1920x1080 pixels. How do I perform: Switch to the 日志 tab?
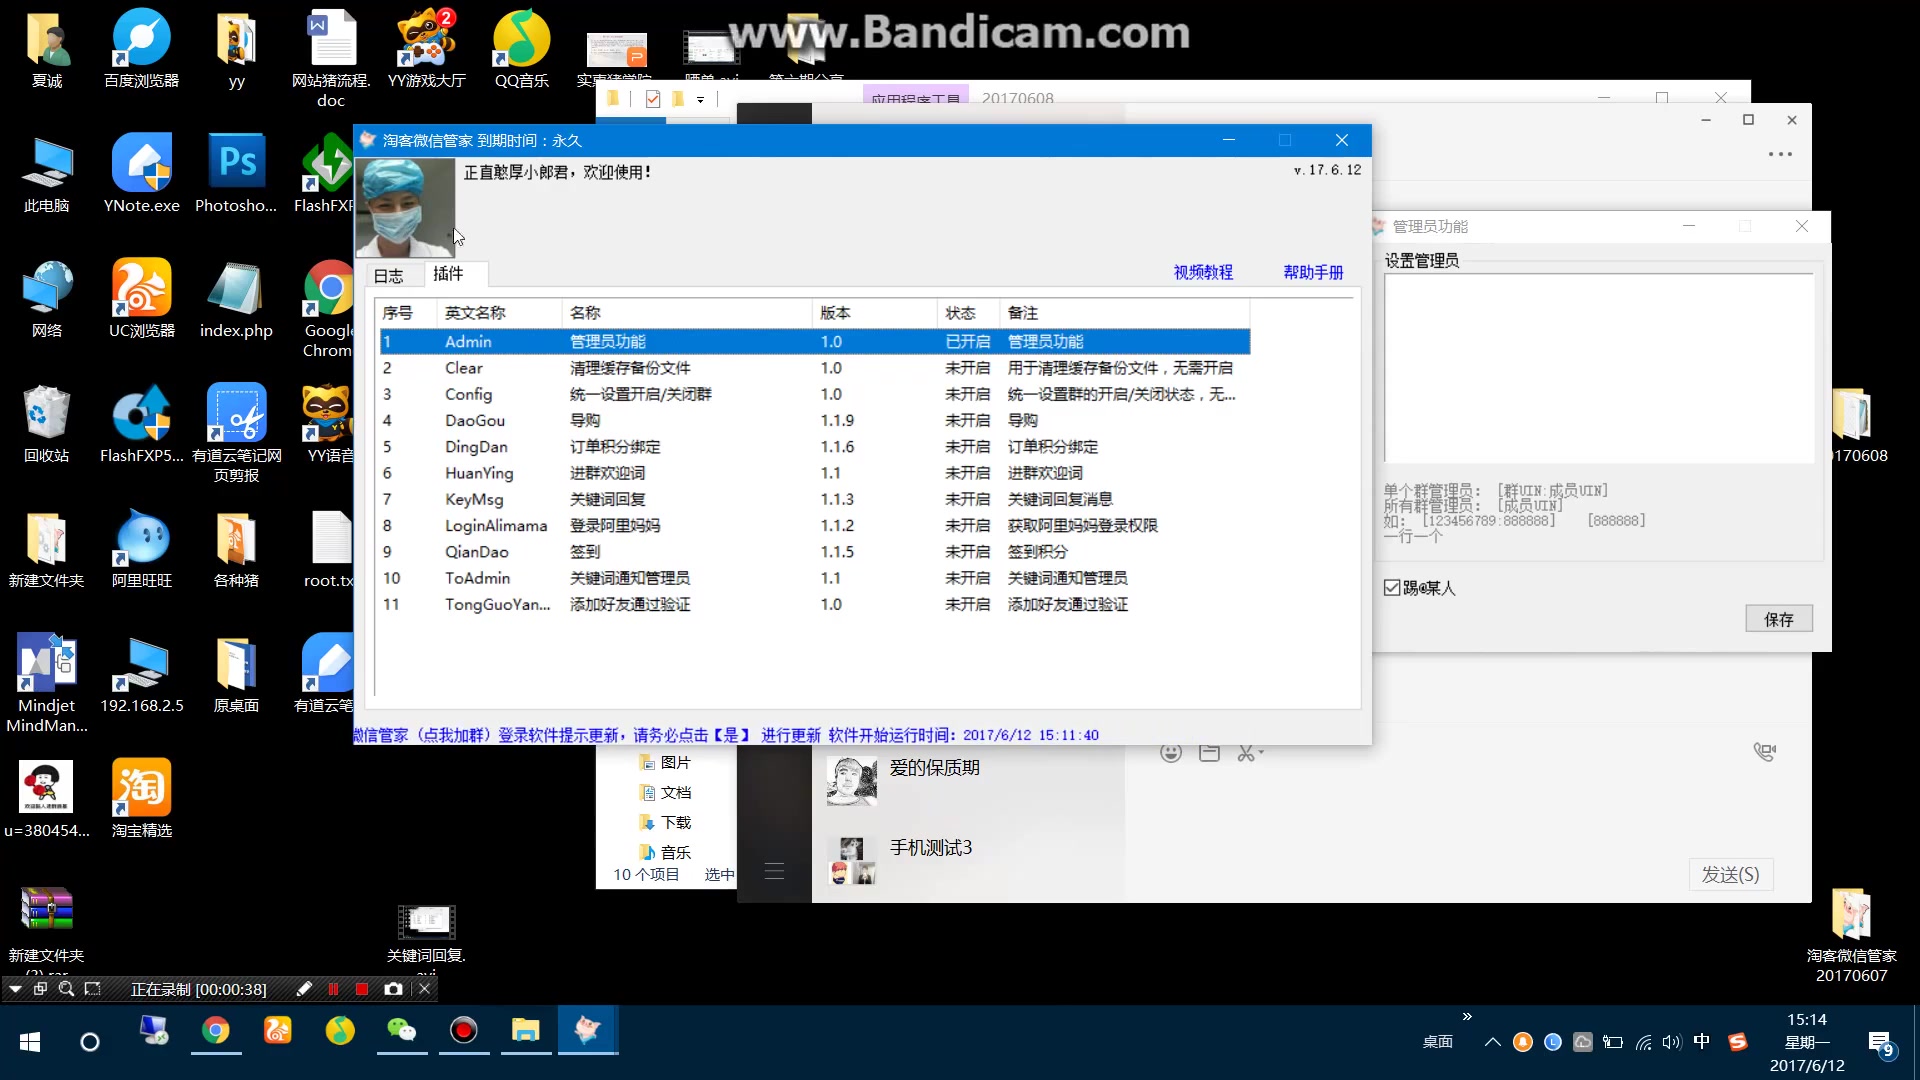click(x=388, y=275)
